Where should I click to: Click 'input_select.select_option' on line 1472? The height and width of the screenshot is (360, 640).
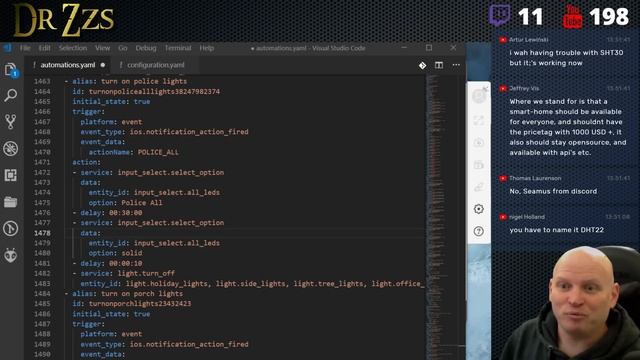171,173
